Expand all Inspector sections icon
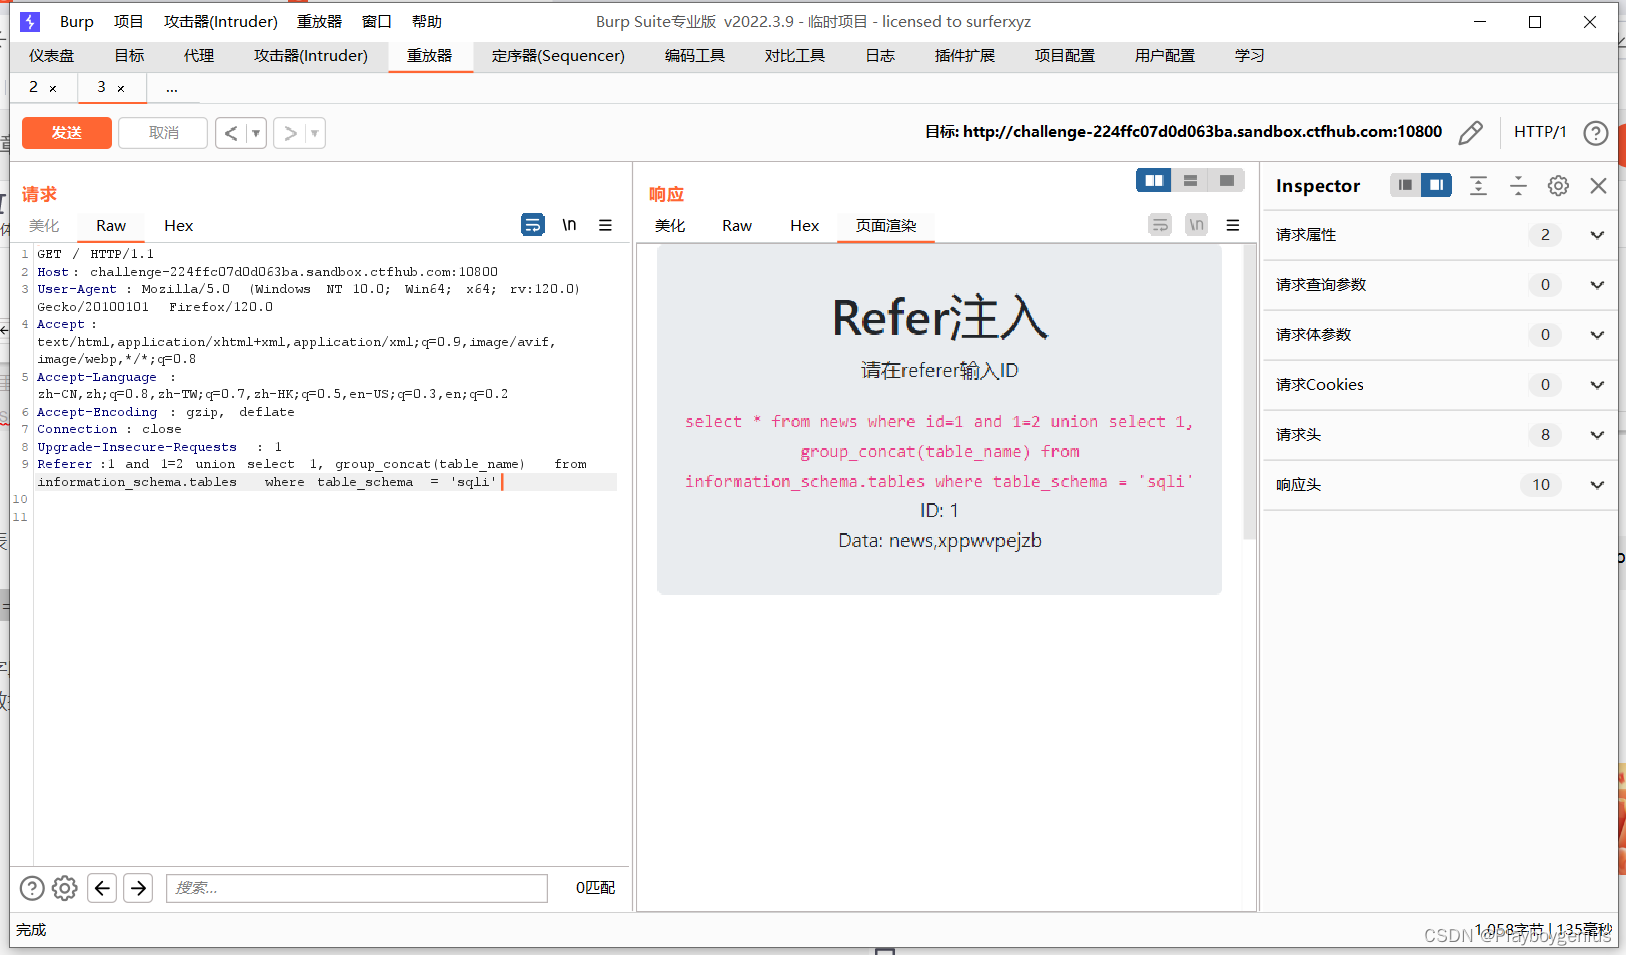 point(1478,185)
